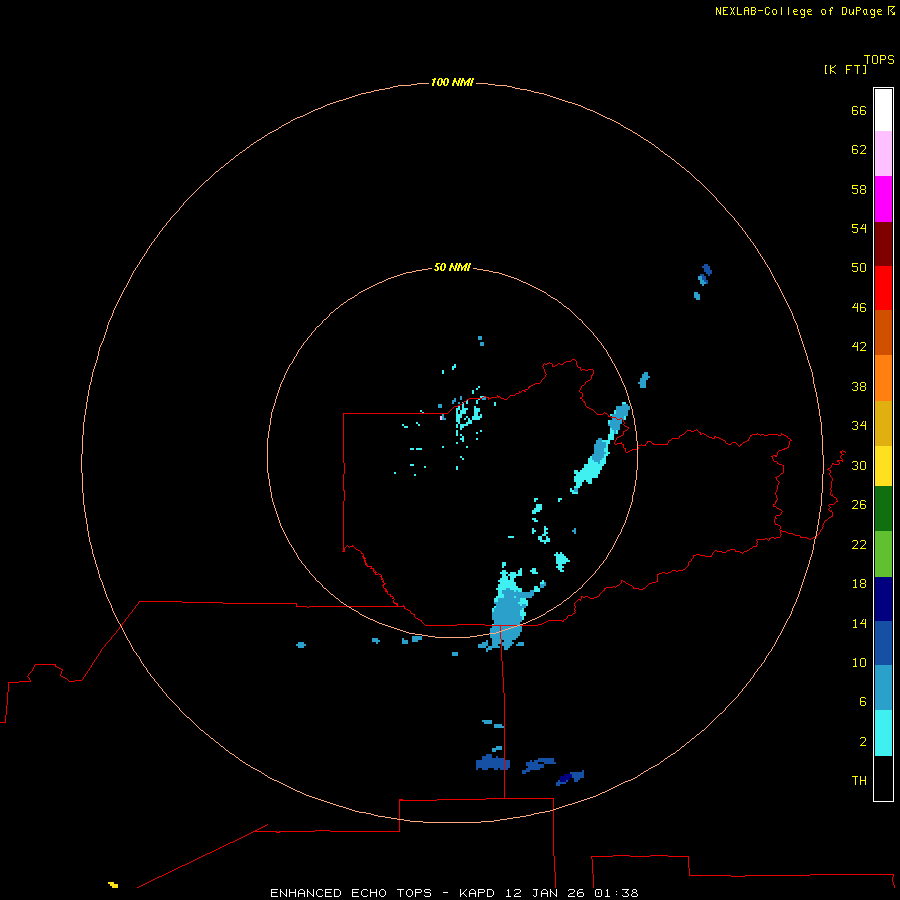Click the 58 legend value
Viewport: 900px width, 900px height.
(859, 189)
